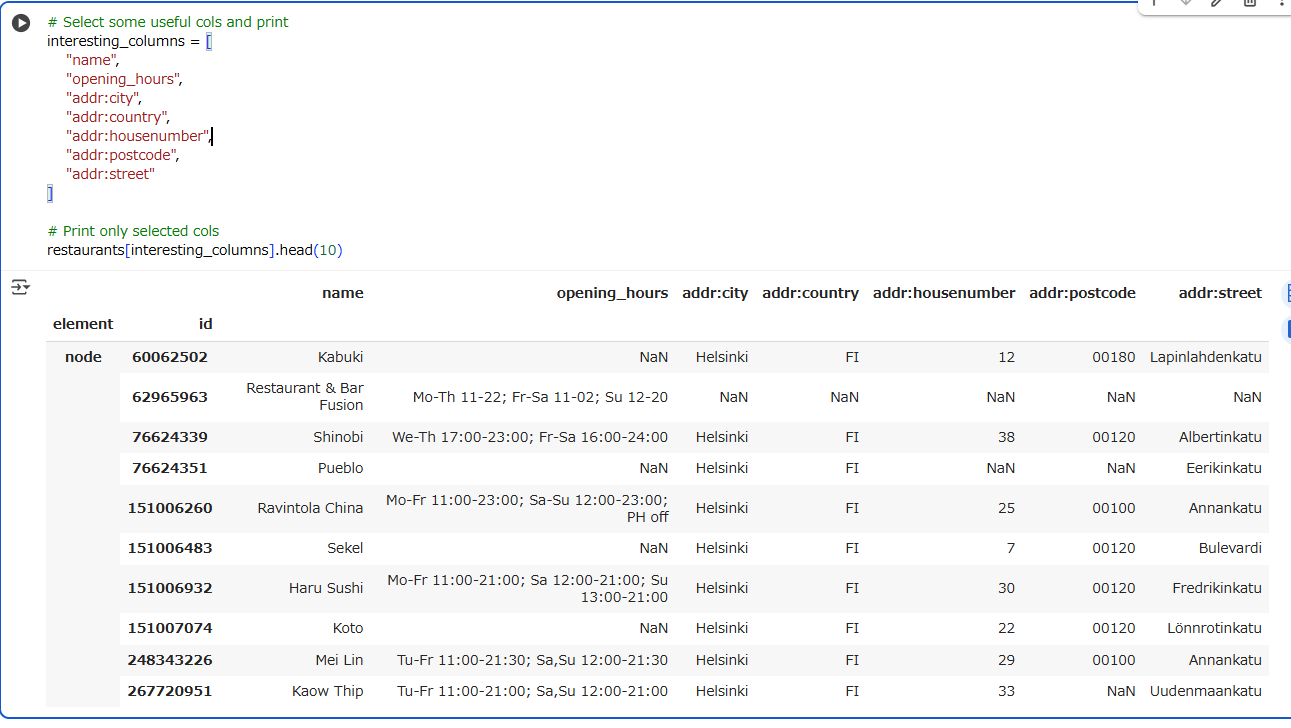This screenshot has height=728, width=1291.
Task: Click the Pueblo restaurant name
Action: click(x=341, y=468)
